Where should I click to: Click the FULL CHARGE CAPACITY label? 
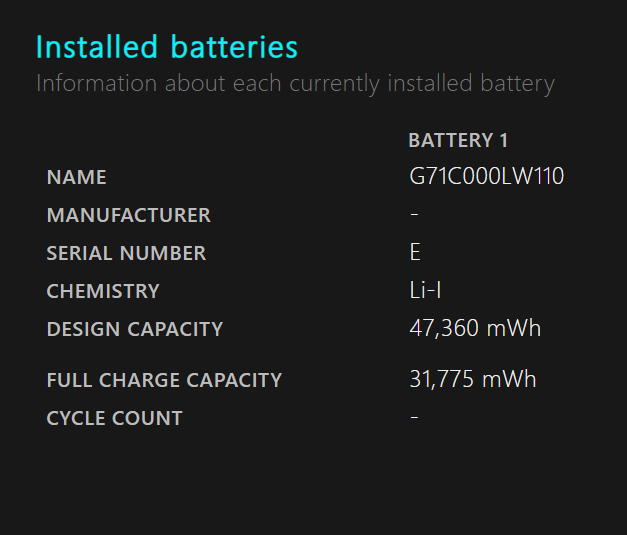[164, 380]
